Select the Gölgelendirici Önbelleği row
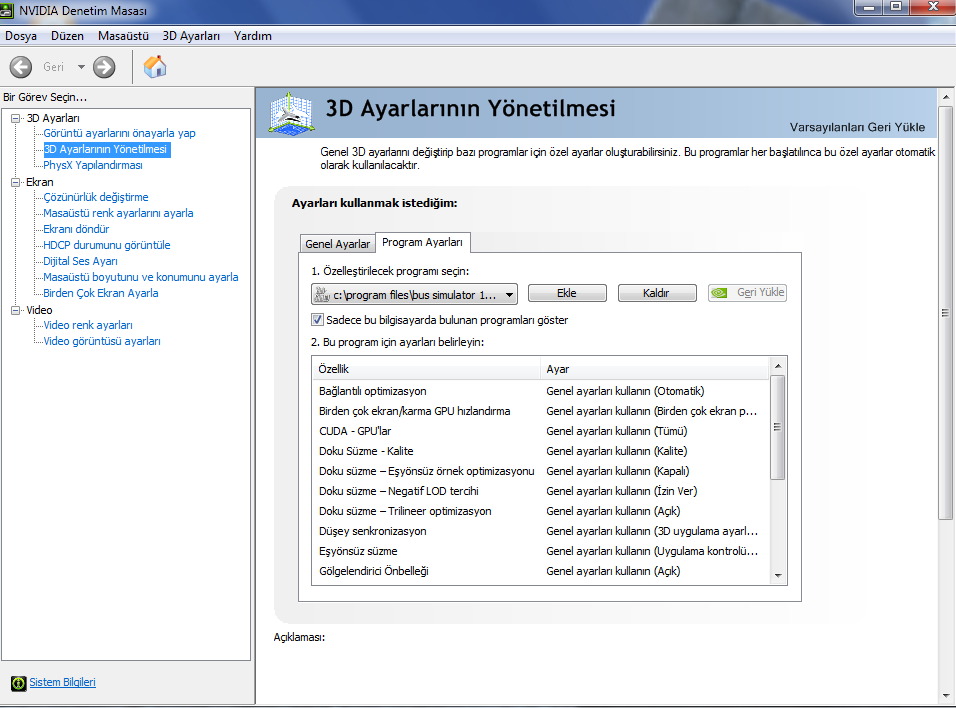 (541, 571)
